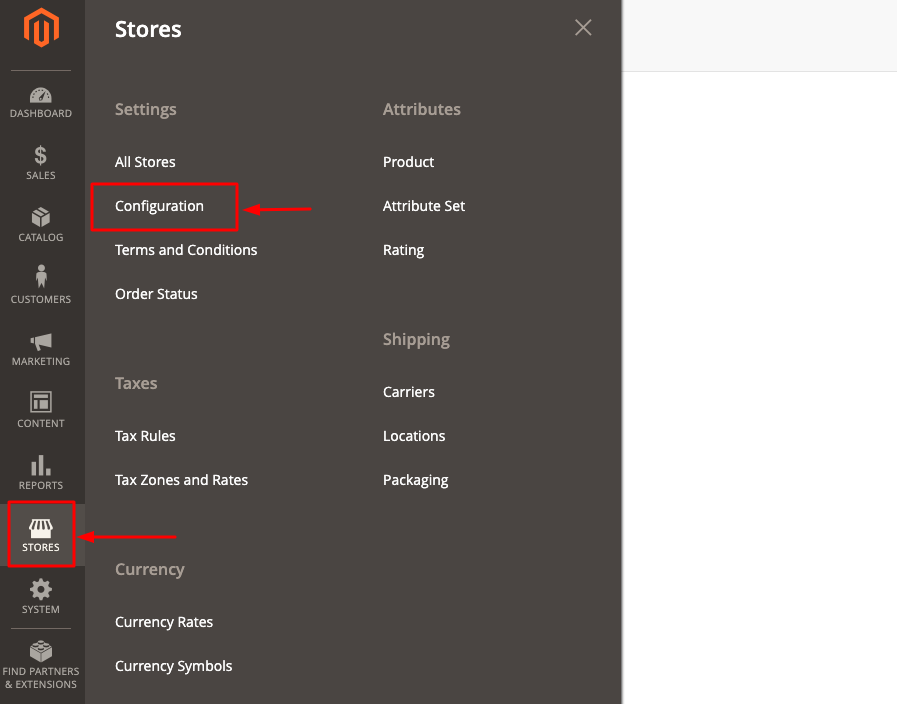Open the Dashboard sidebar icon

[x=41, y=96]
